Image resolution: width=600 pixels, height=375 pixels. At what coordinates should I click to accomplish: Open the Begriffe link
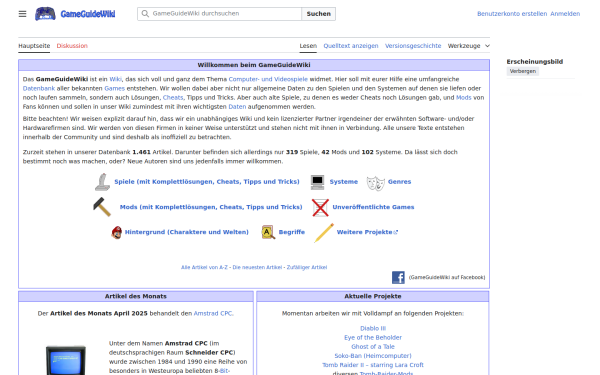point(292,232)
